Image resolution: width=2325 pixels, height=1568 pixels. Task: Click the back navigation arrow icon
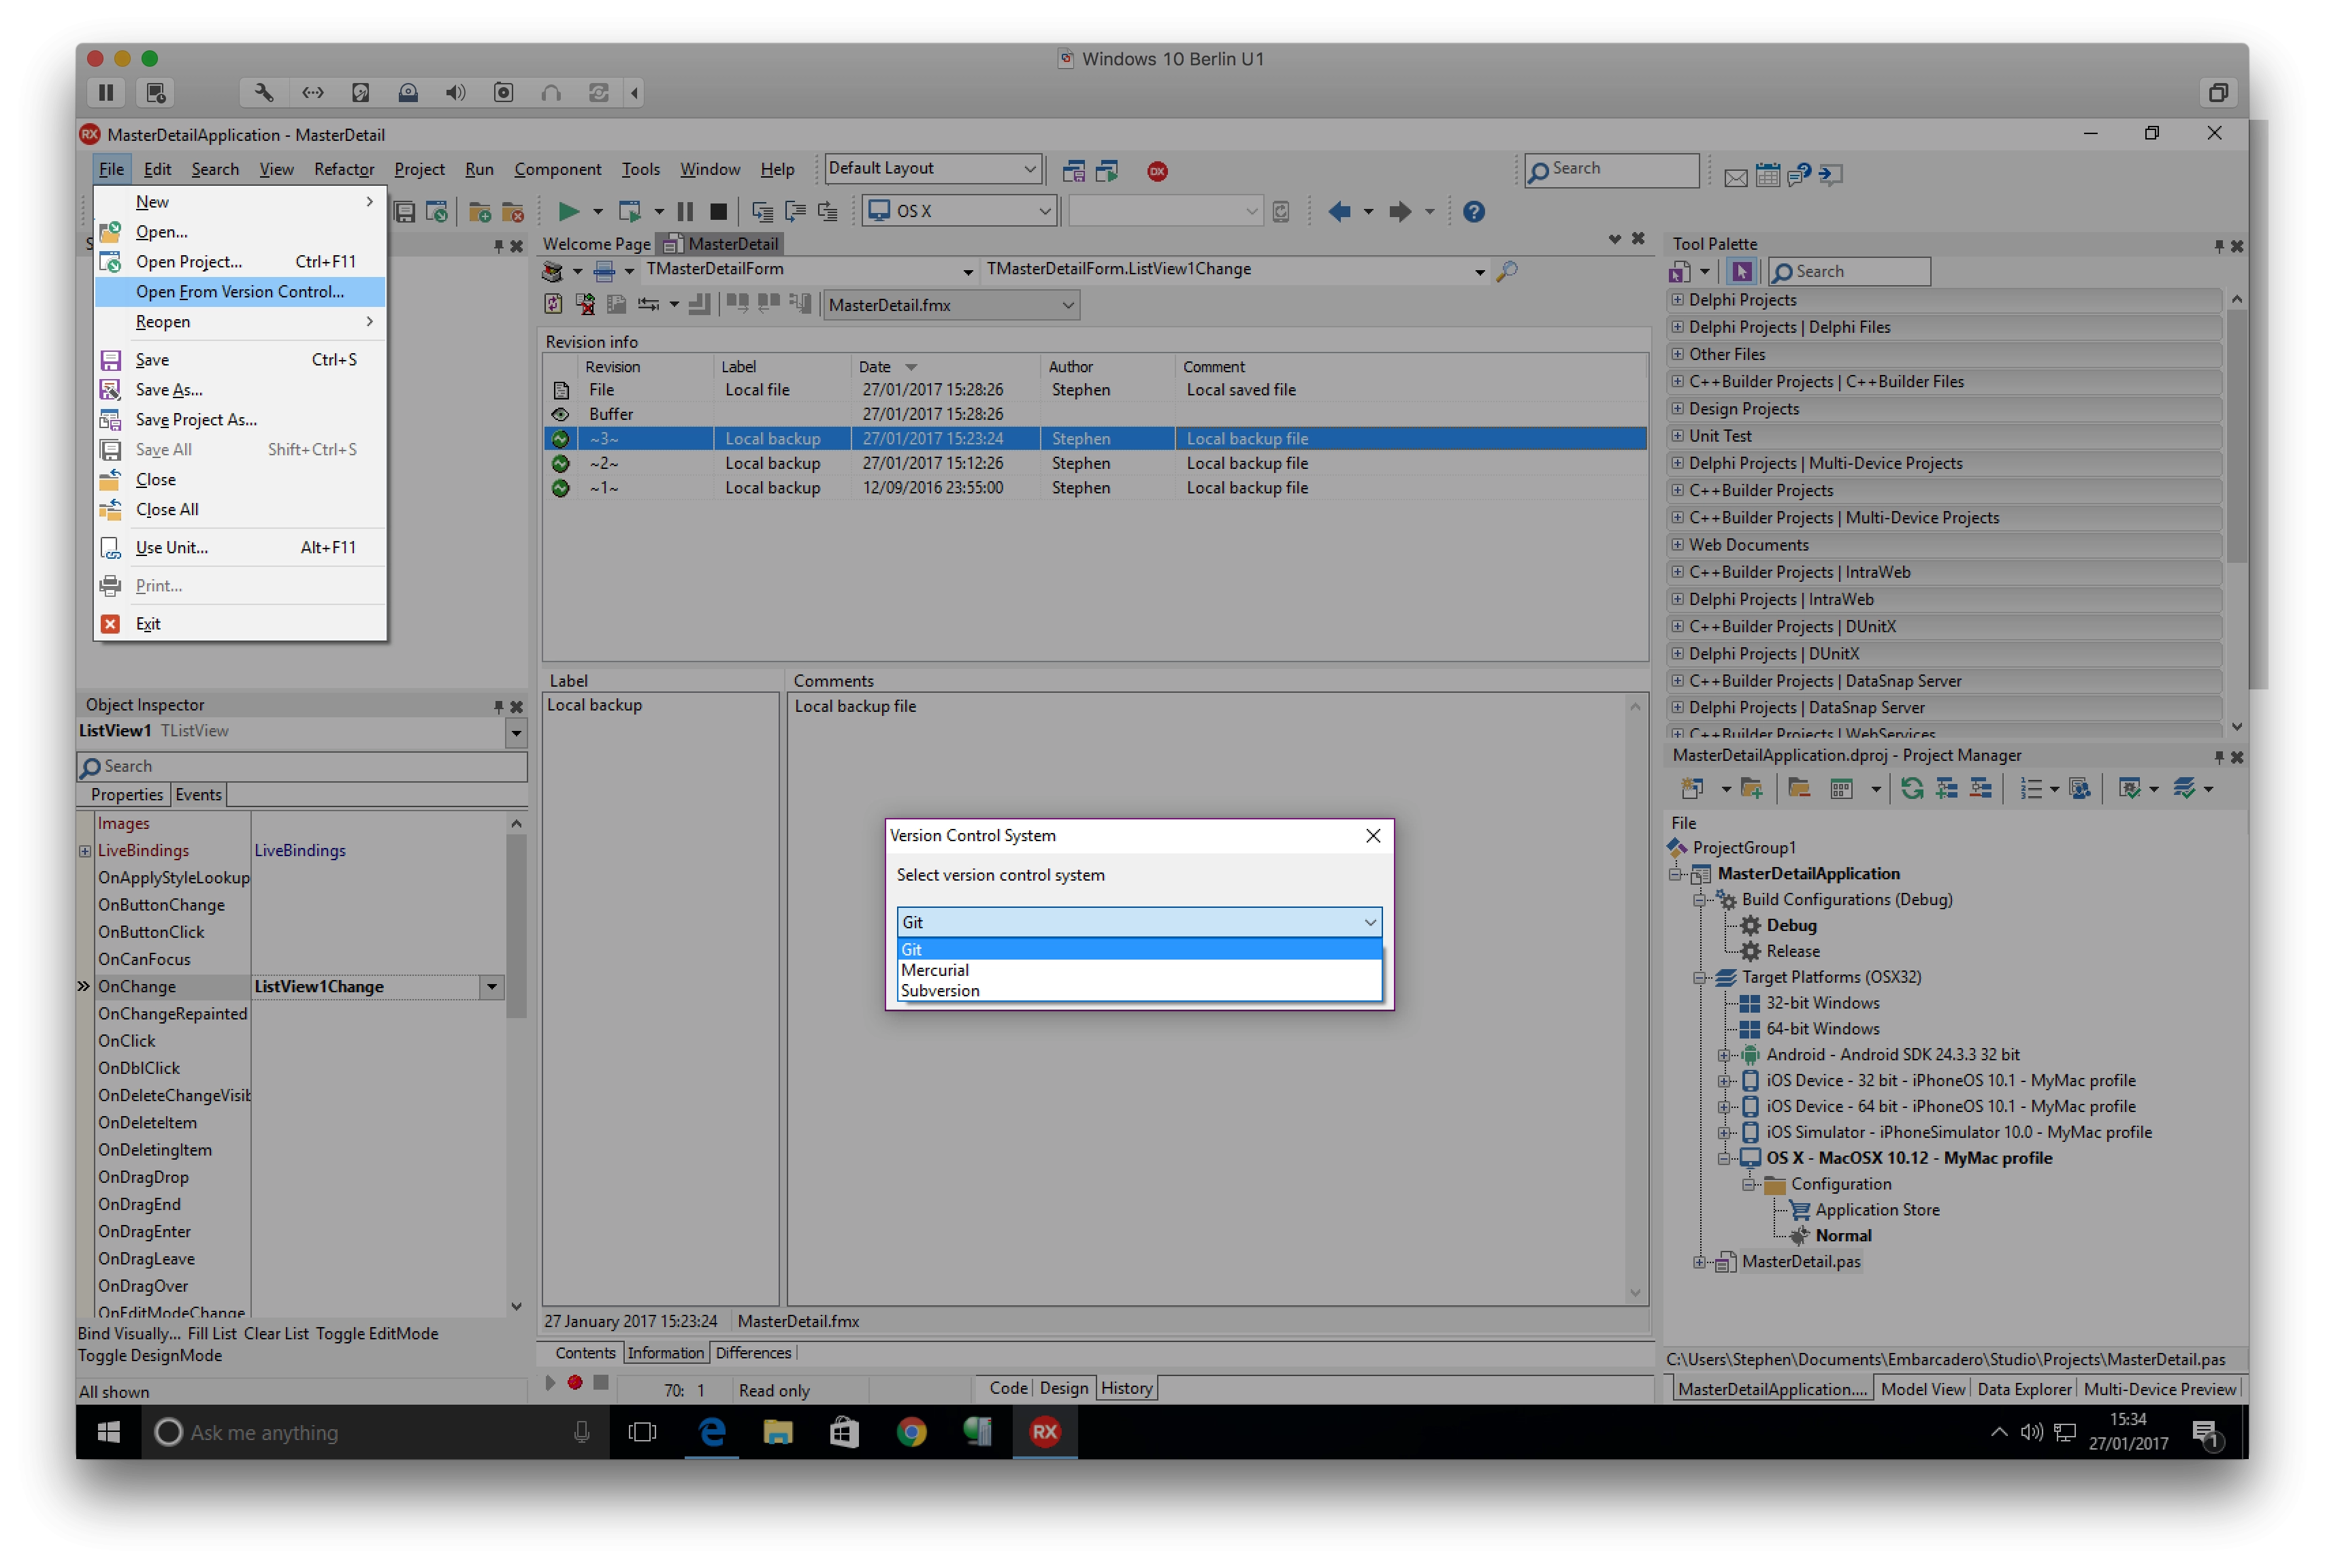coord(1339,211)
